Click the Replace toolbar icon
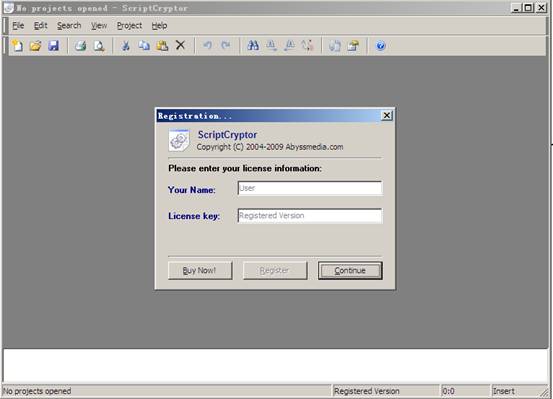 tap(308, 46)
